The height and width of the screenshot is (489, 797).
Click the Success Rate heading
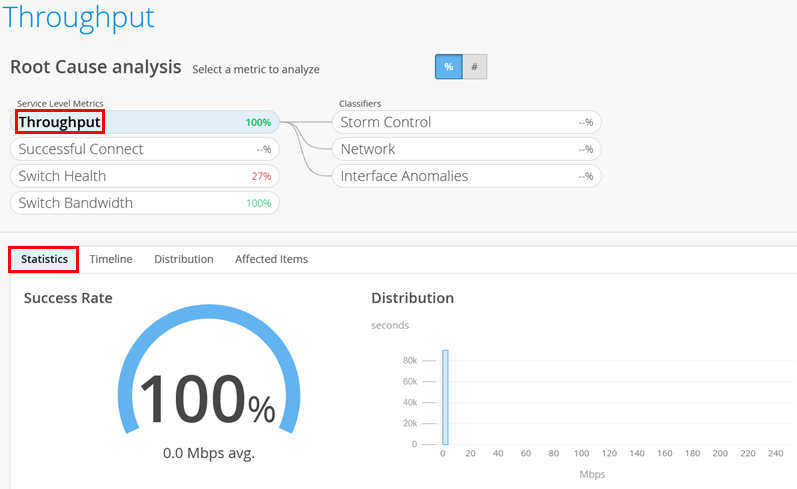68,298
